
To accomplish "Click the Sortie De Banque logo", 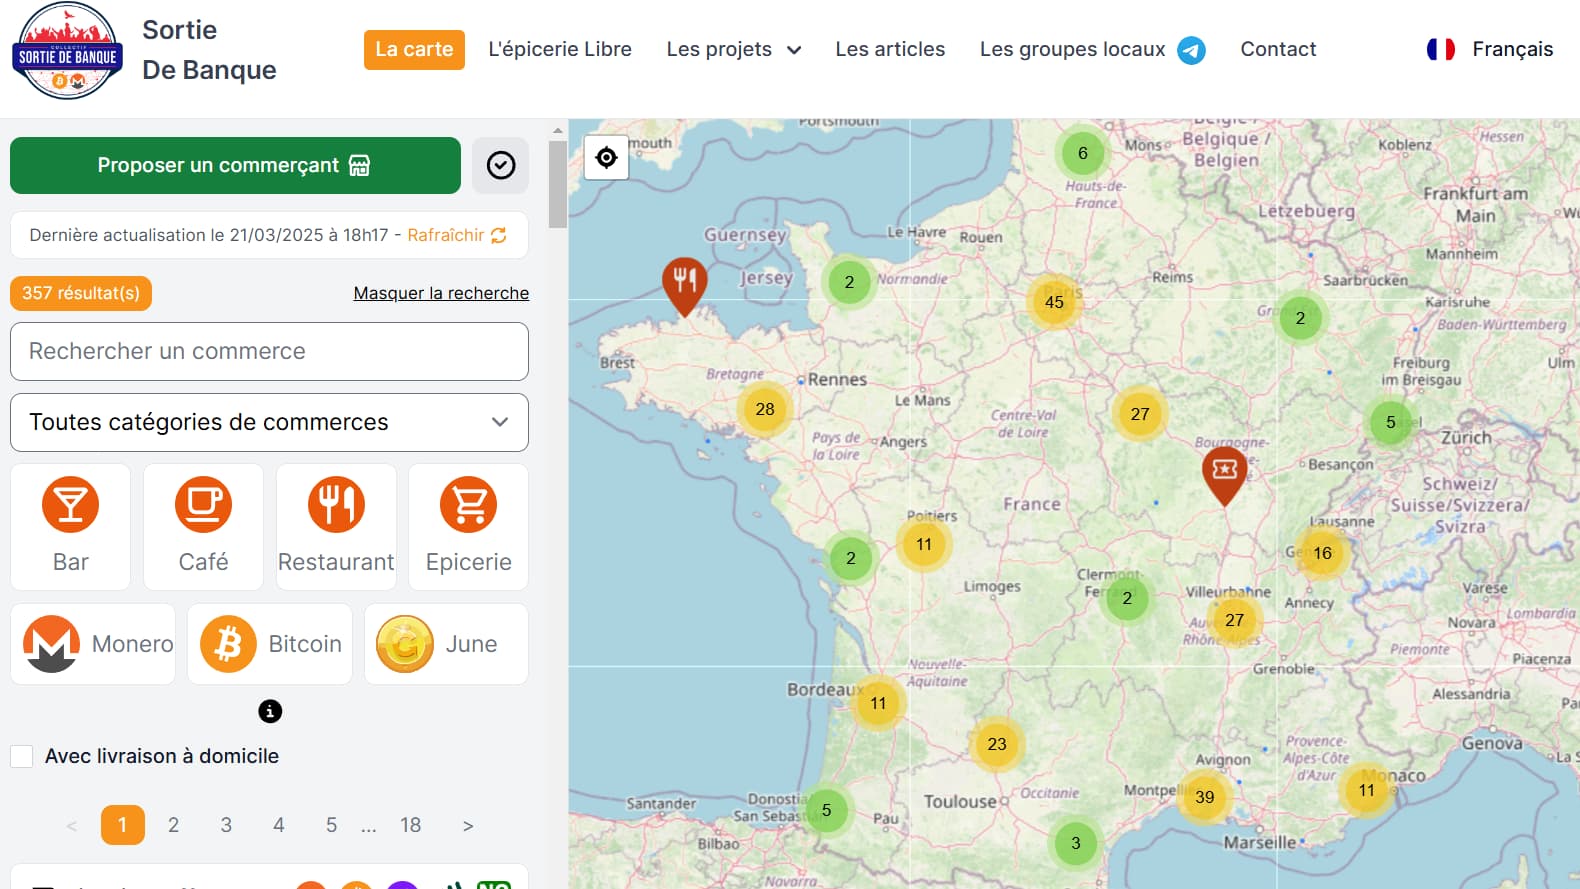I will click(68, 51).
